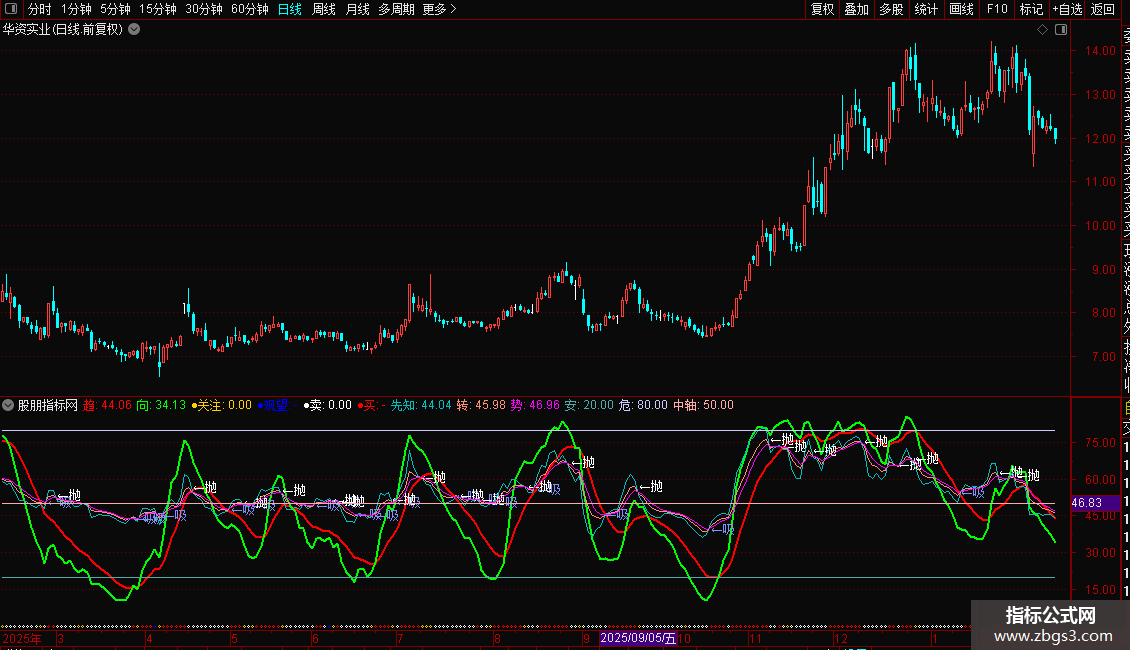Click the 返回 back button
The width and height of the screenshot is (1130, 650).
pos(1103,9)
